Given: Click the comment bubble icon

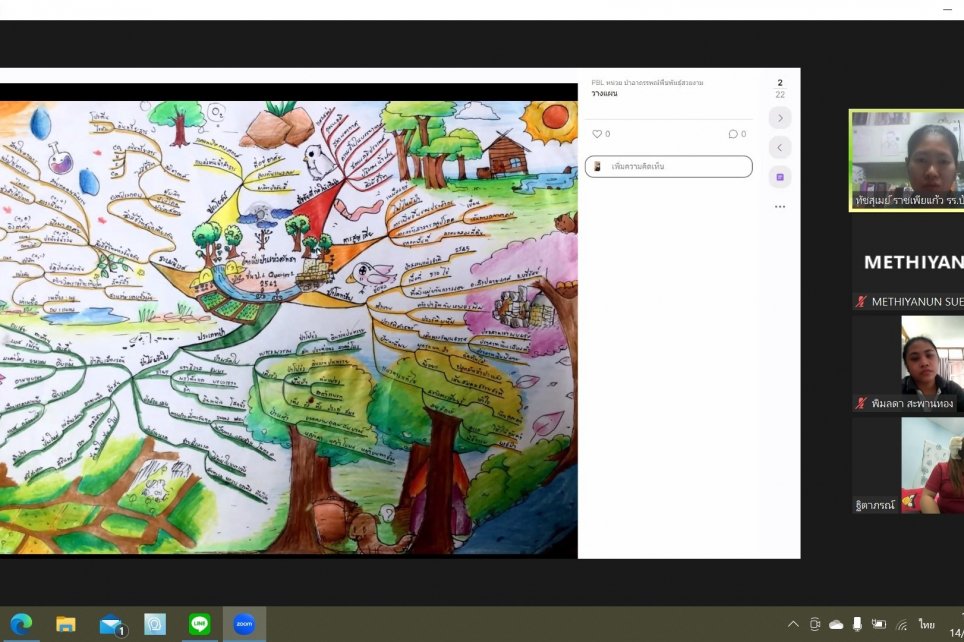Looking at the screenshot, I should click(733, 134).
